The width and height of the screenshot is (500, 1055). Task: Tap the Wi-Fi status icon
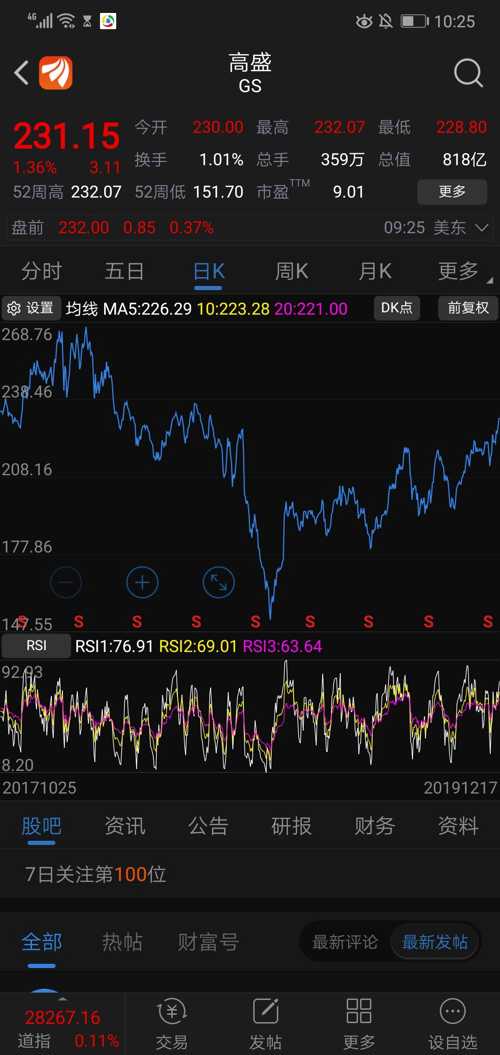coord(66,22)
